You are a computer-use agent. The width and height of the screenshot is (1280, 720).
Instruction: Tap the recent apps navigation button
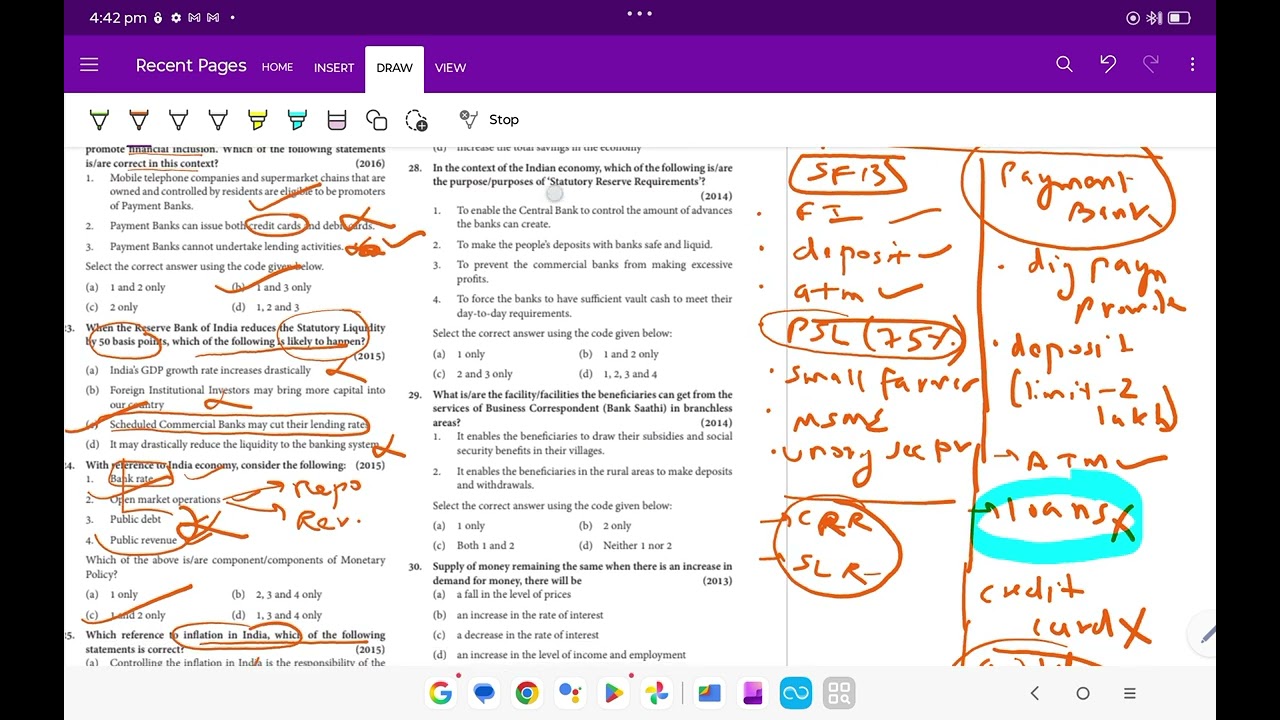[x=1130, y=693]
